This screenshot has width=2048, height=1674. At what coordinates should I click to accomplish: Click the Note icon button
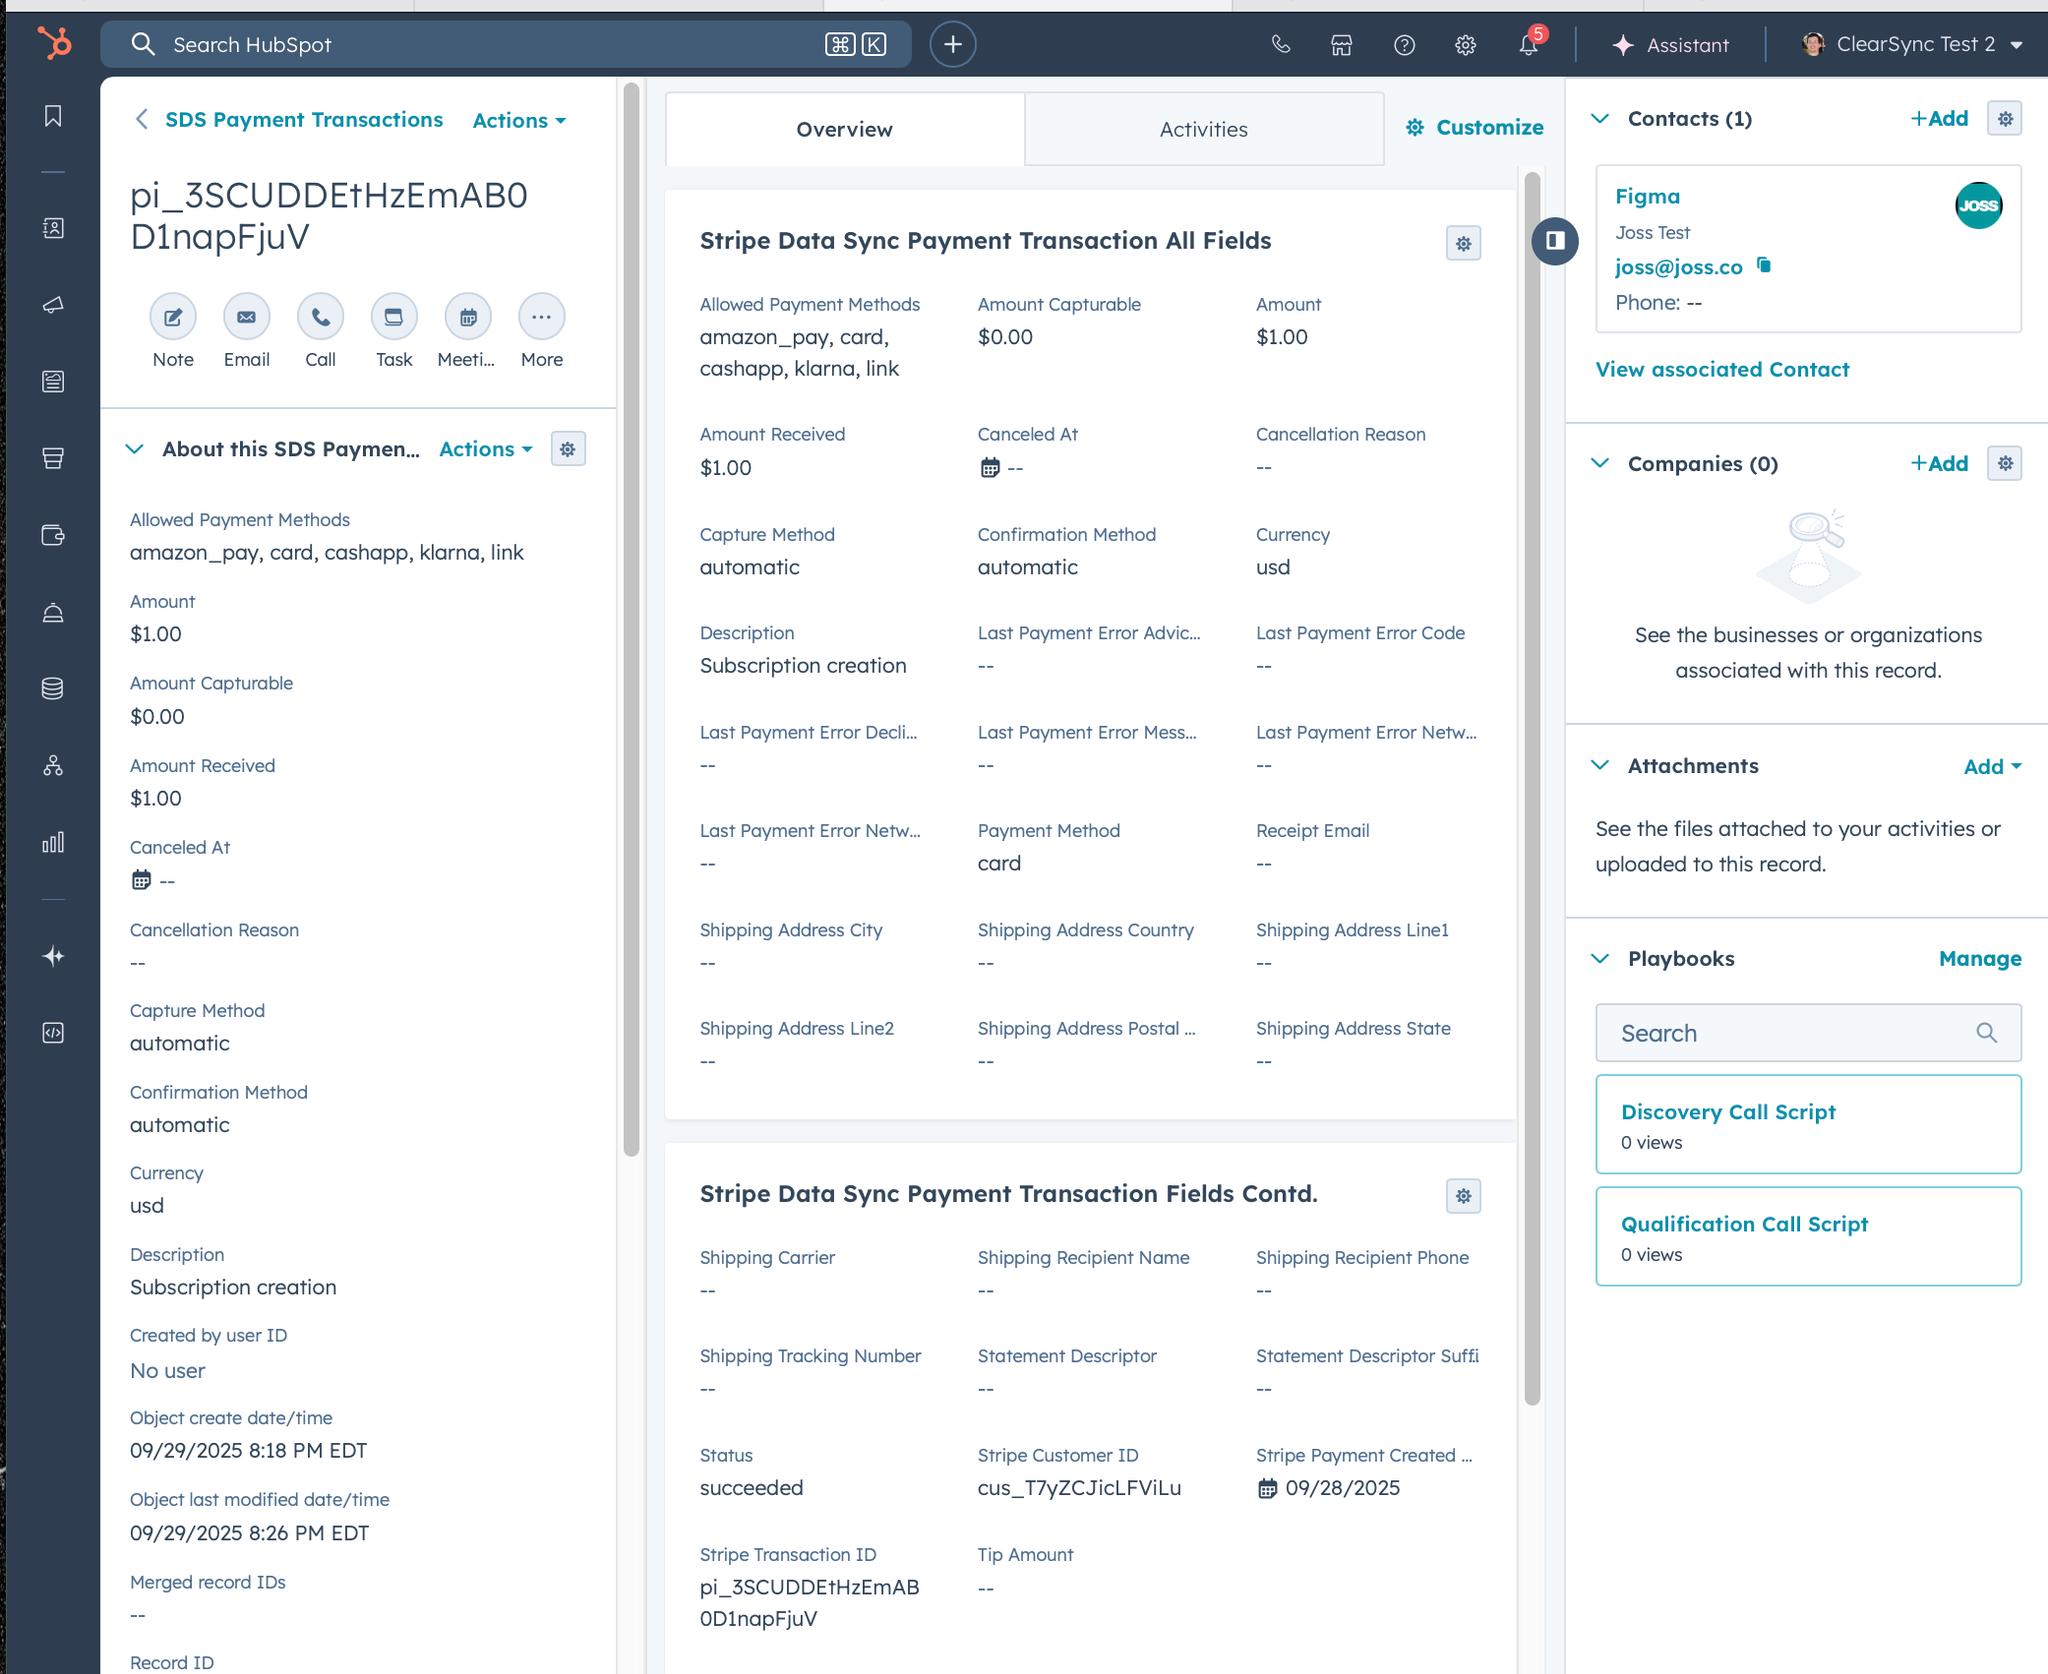pyautogui.click(x=173, y=318)
